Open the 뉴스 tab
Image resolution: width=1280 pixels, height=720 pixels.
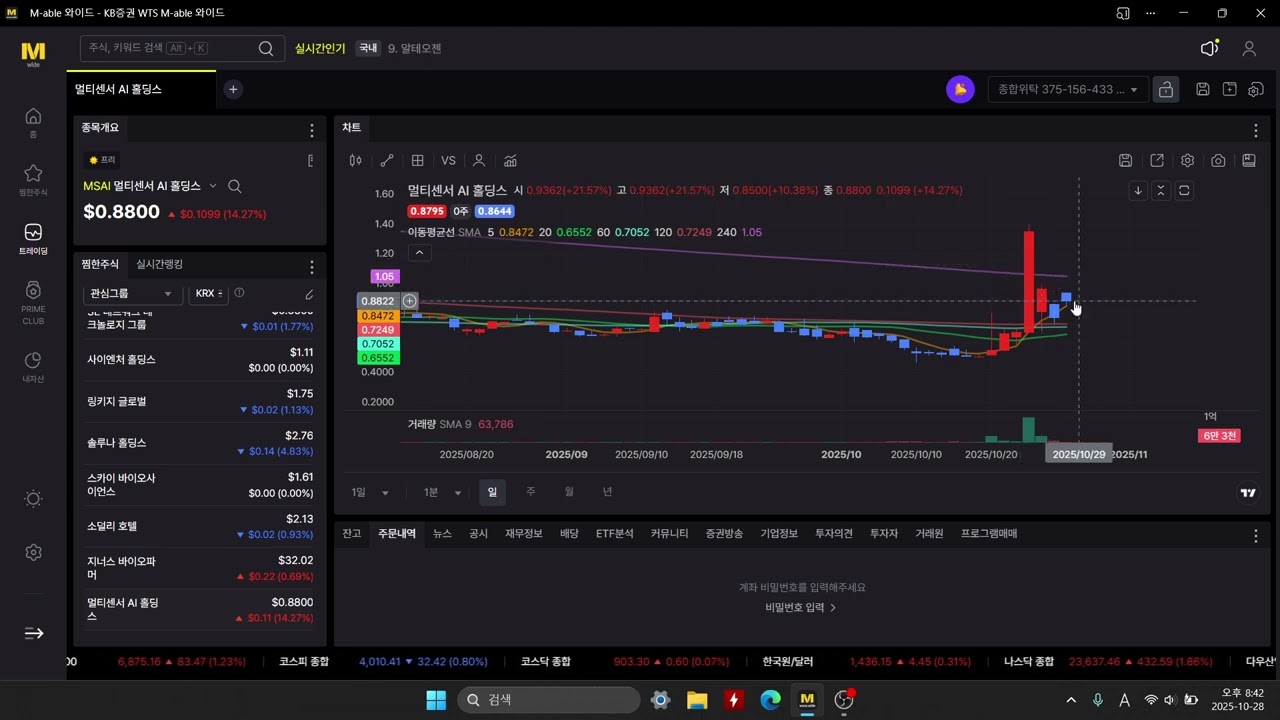coord(442,534)
